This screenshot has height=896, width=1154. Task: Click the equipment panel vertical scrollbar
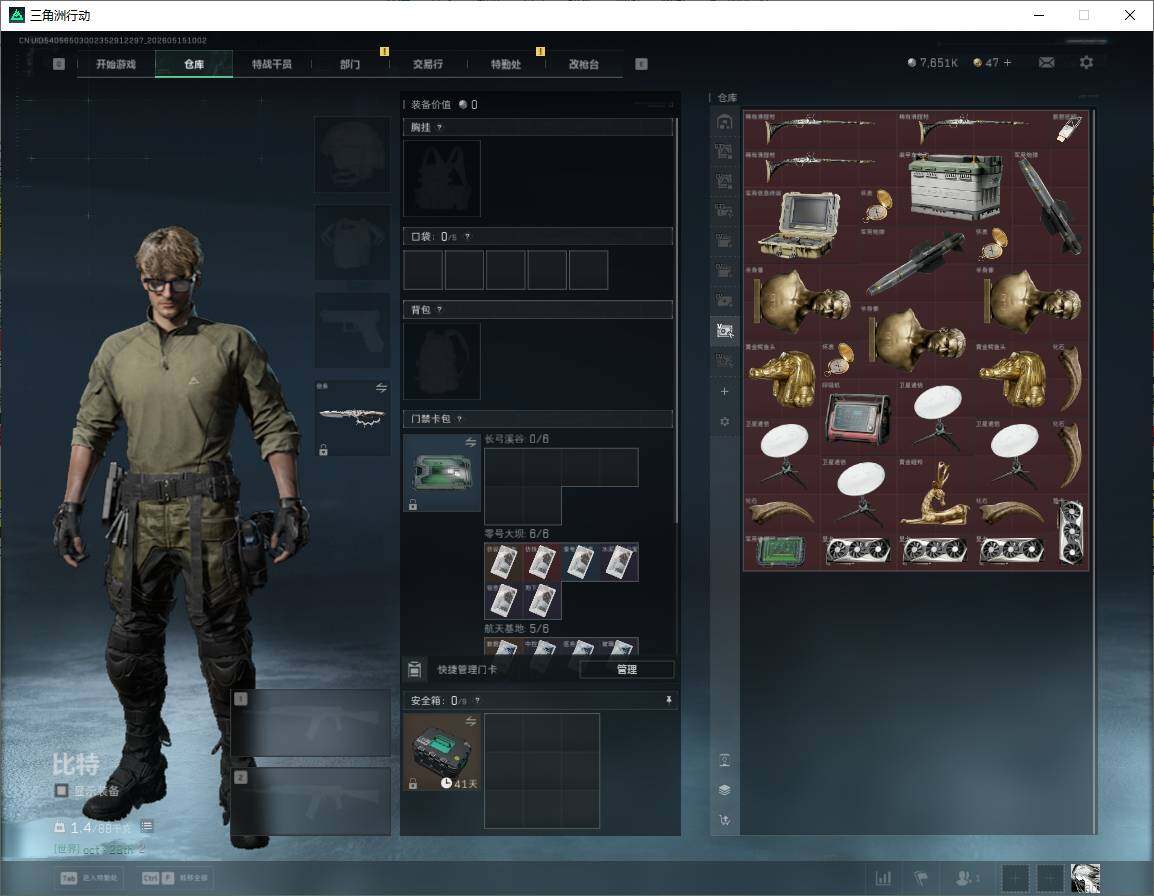point(676,320)
